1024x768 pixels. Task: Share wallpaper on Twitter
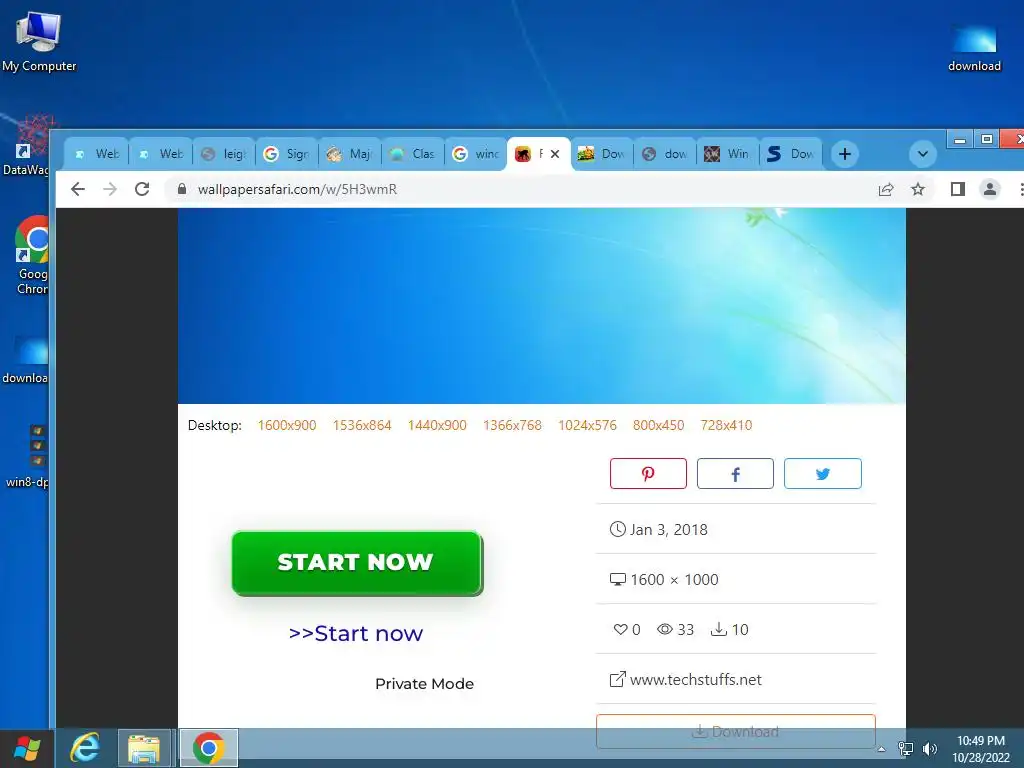tap(823, 473)
